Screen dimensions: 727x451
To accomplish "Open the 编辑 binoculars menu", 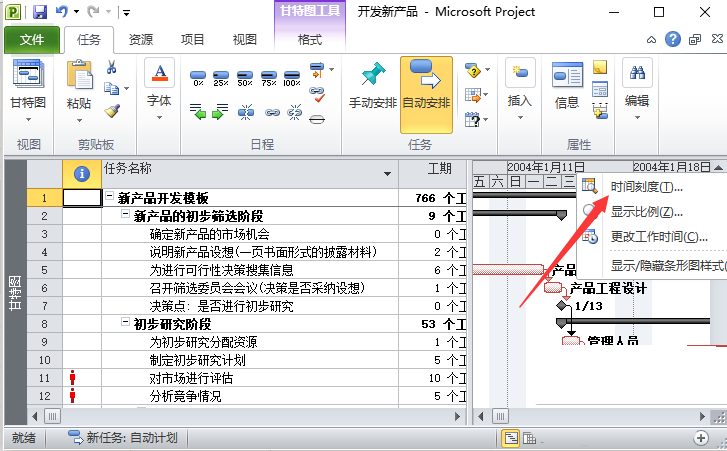I will coord(637,89).
